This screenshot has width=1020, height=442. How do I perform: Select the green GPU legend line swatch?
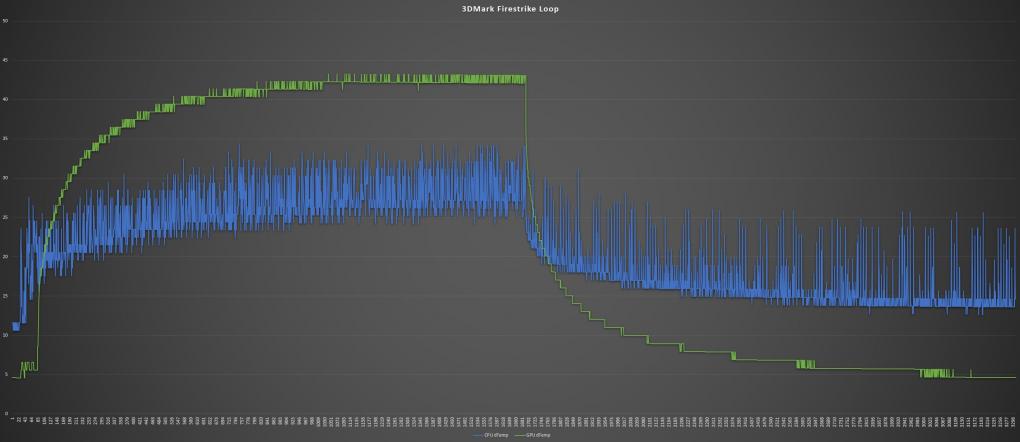518,435
